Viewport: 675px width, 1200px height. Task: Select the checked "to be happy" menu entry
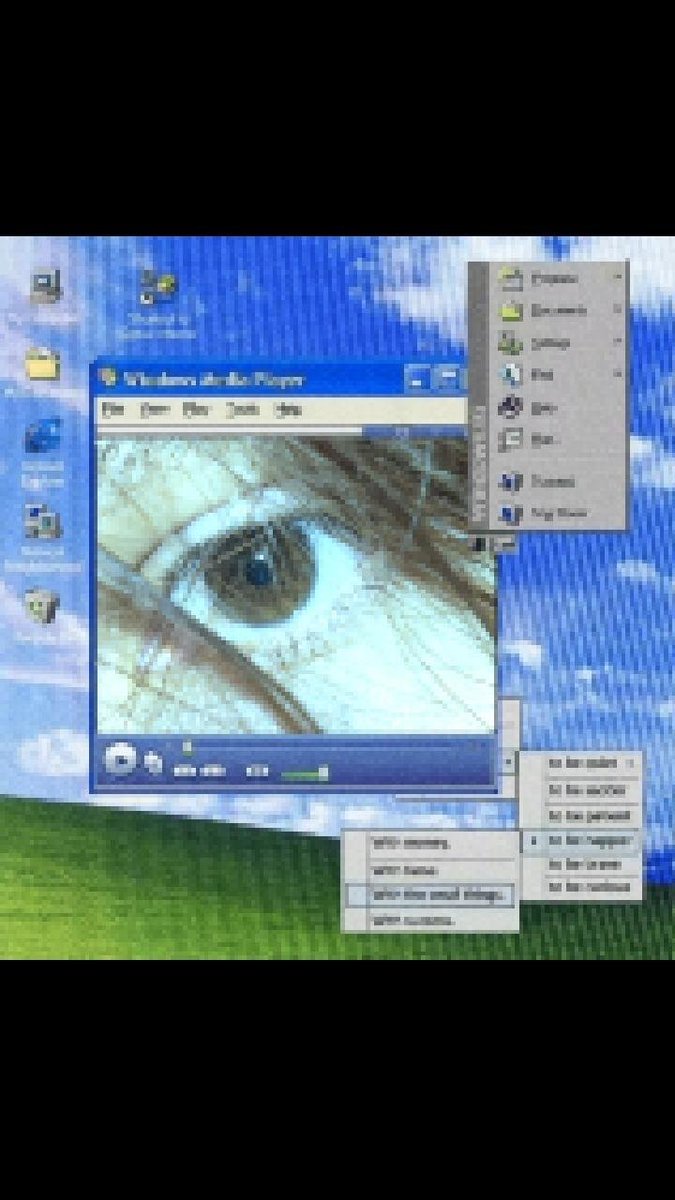click(x=582, y=841)
